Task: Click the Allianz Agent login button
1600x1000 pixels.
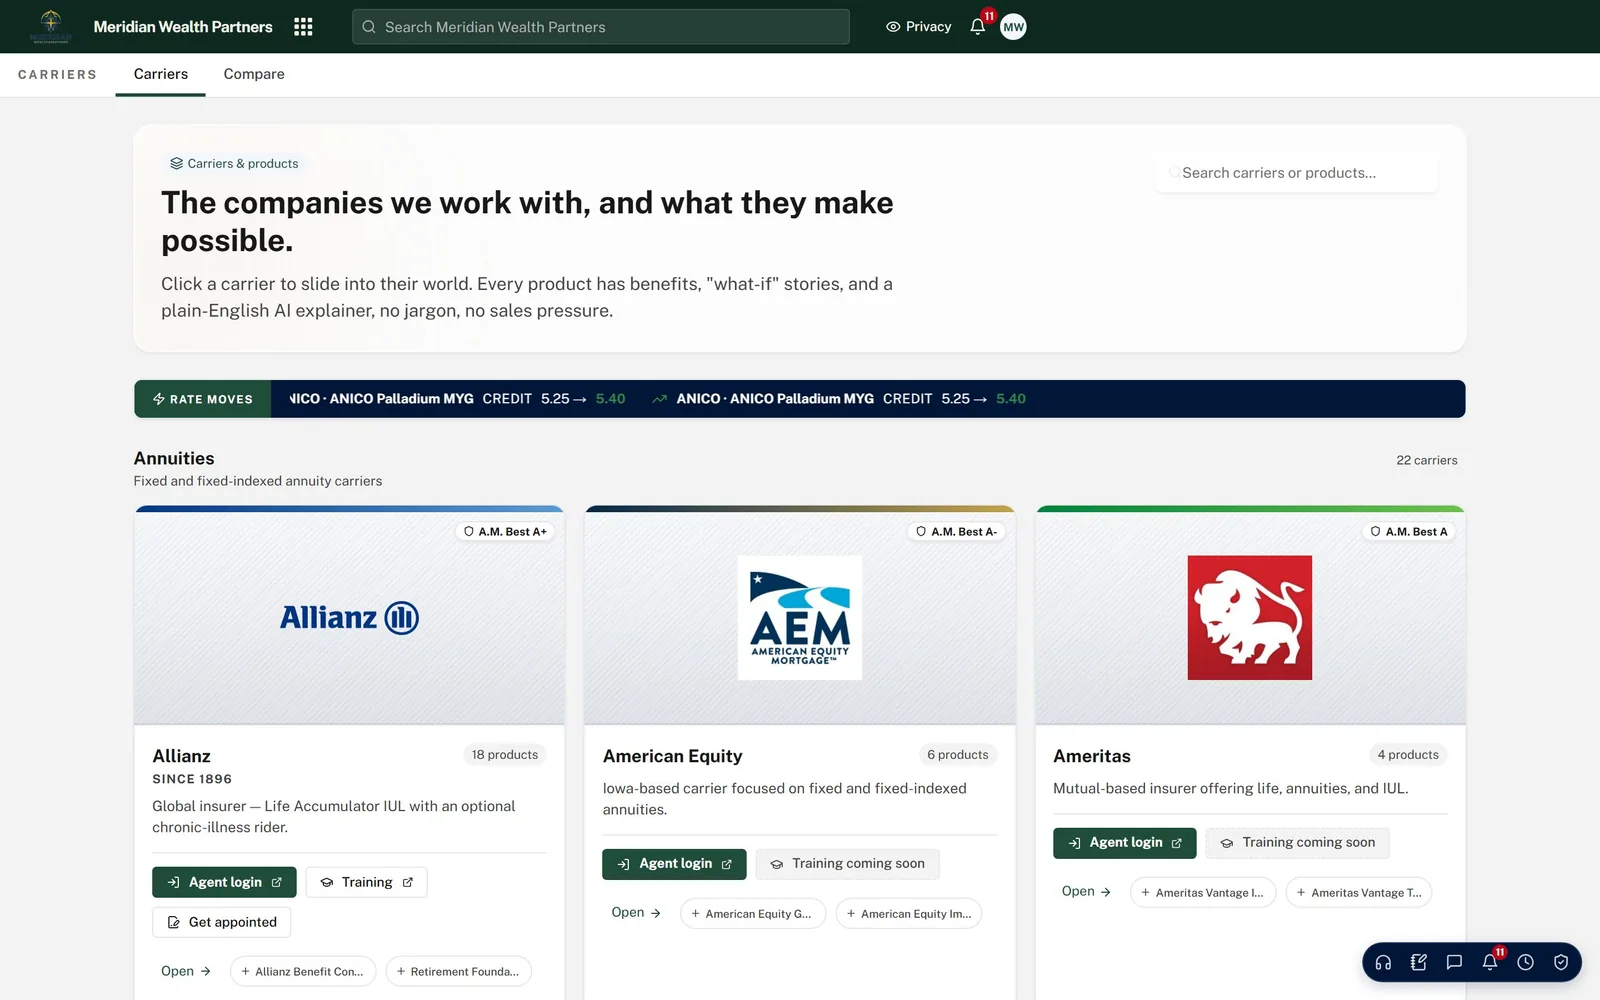Action: tap(224, 882)
